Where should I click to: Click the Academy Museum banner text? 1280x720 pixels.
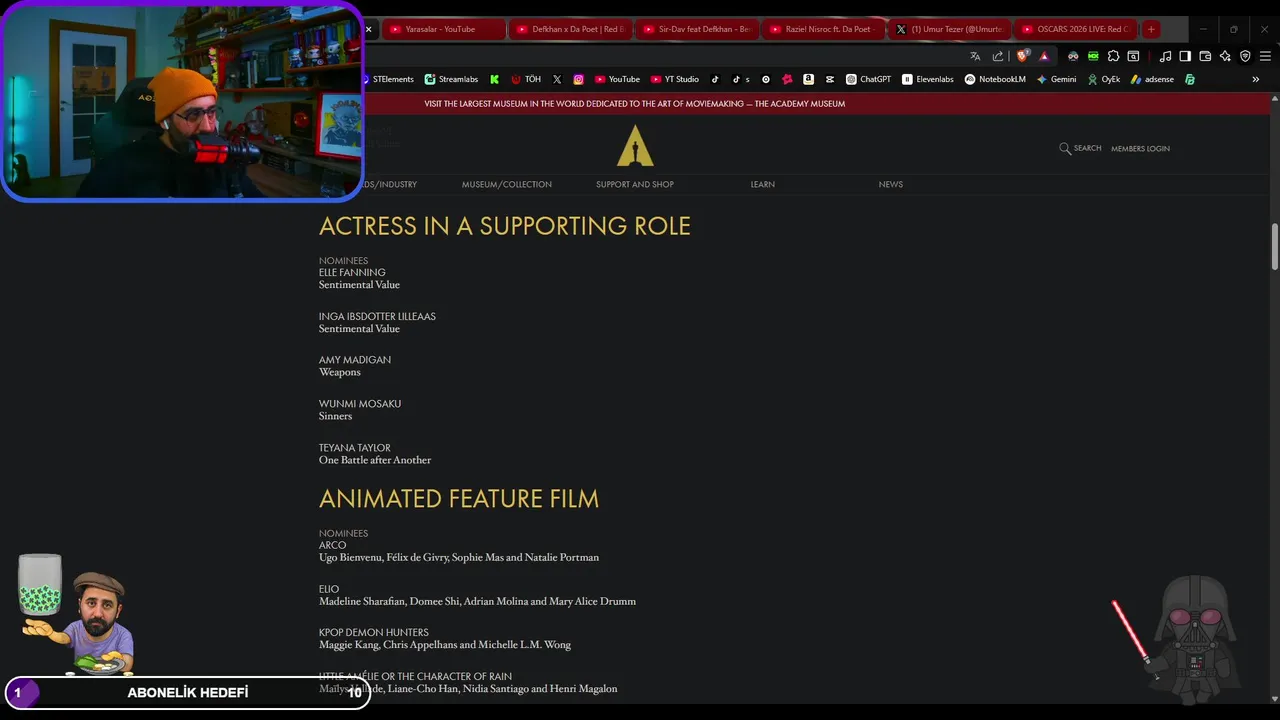[634, 104]
